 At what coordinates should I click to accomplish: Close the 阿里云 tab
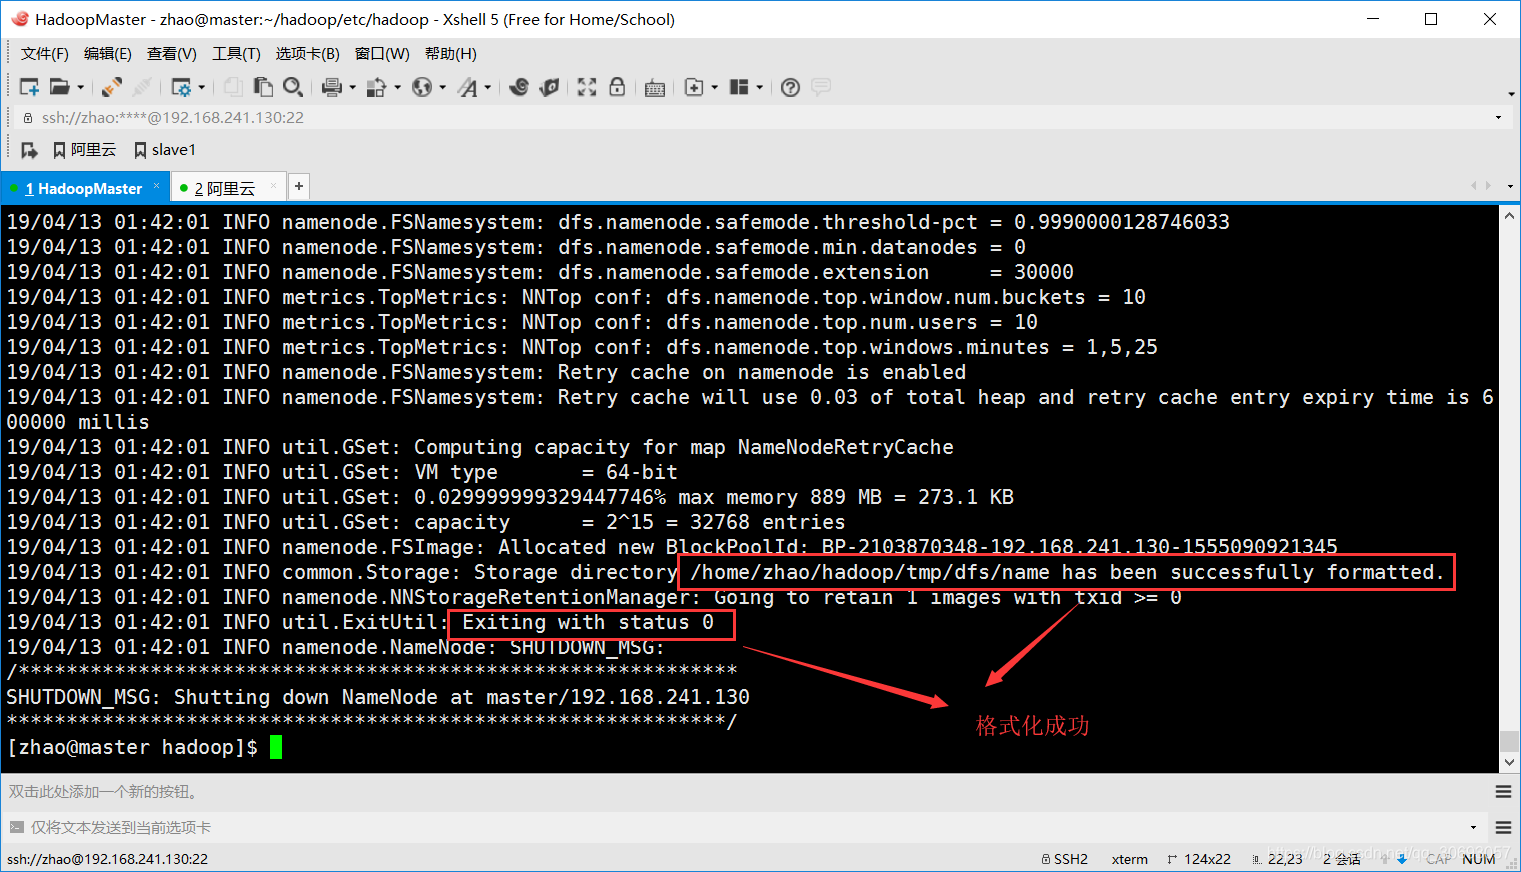click(274, 186)
